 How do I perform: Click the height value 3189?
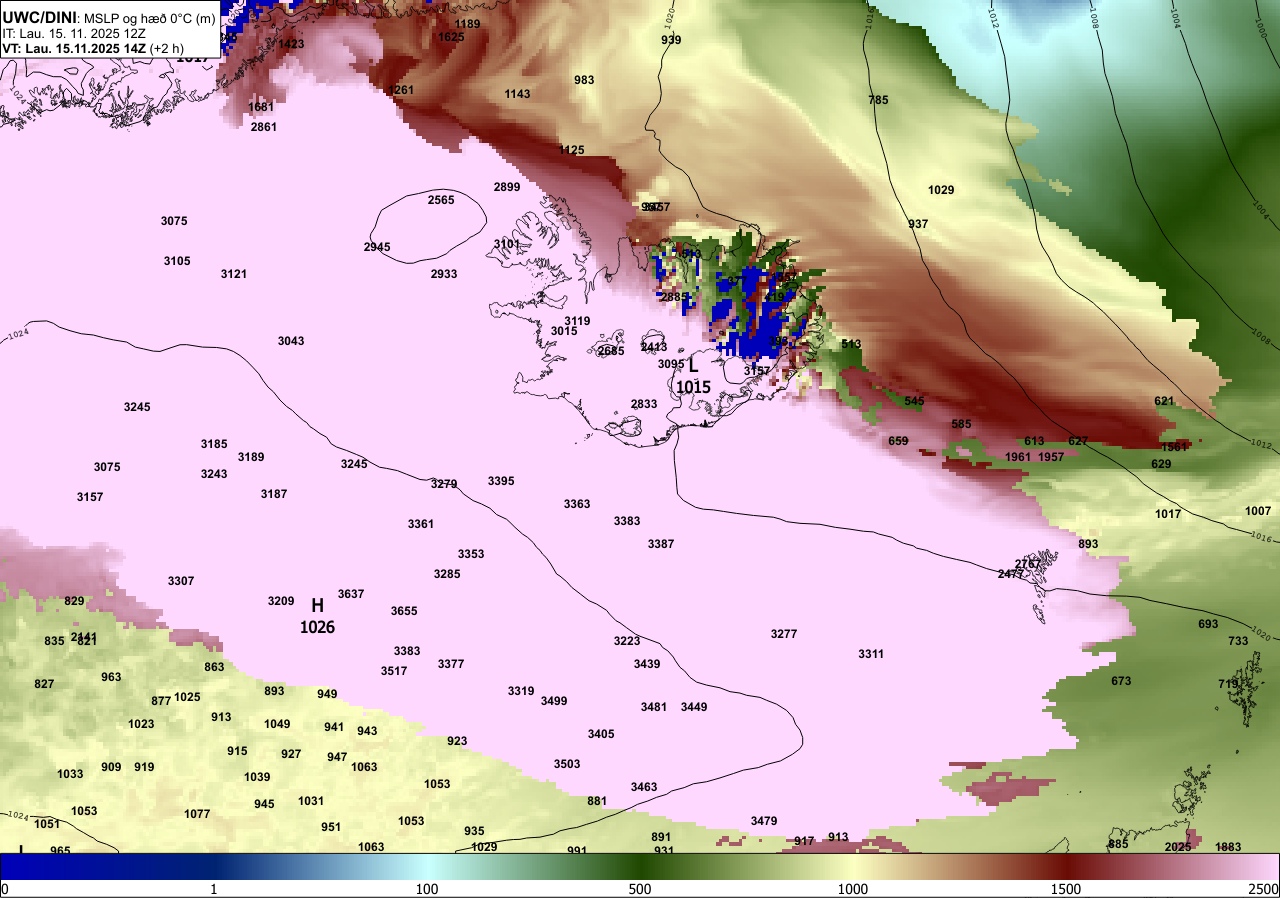pos(251,457)
